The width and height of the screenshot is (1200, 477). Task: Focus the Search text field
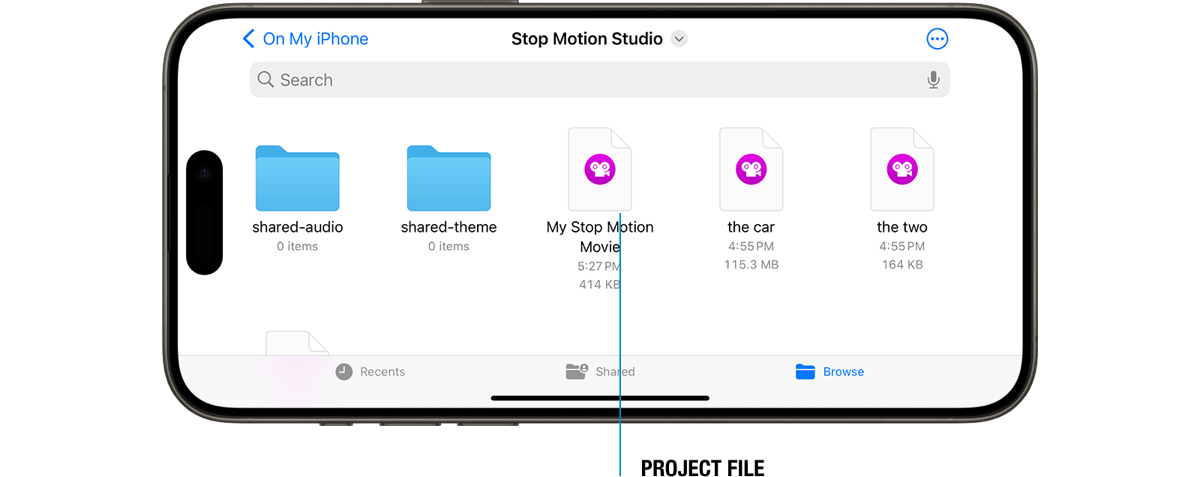click(600, 80)
